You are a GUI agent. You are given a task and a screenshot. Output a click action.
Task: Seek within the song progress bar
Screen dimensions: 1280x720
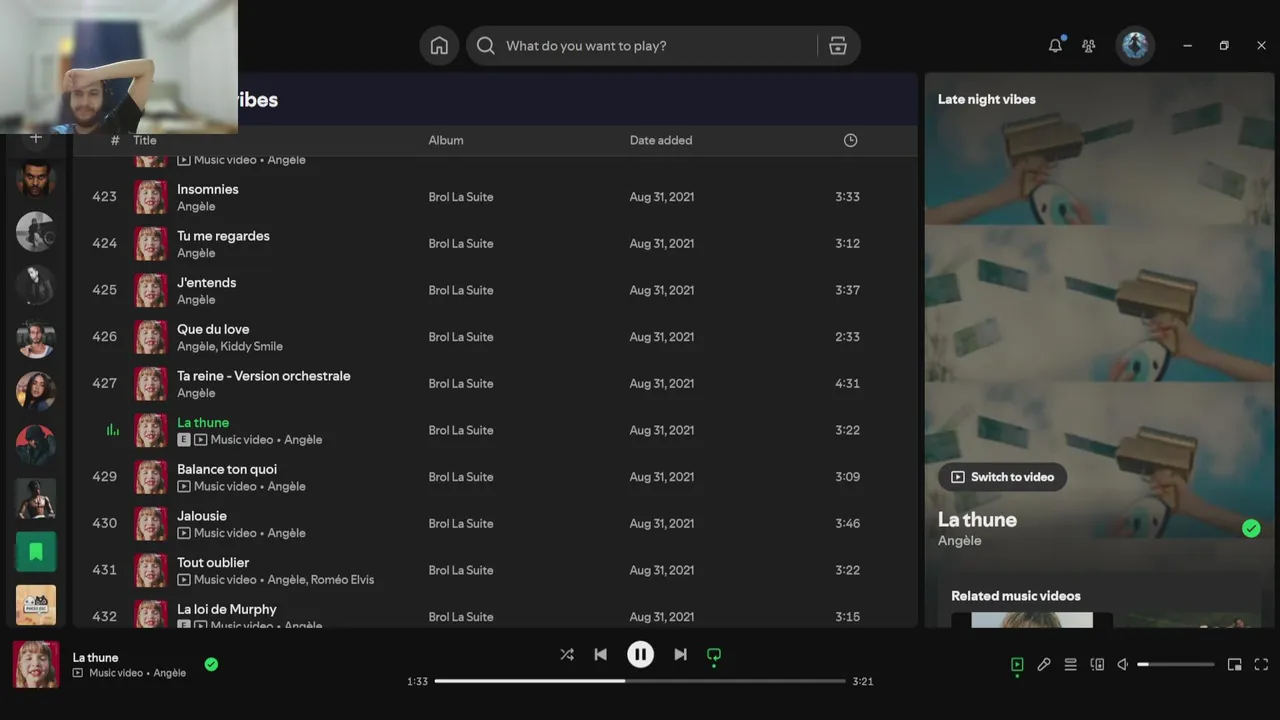(x=640, y=681)
